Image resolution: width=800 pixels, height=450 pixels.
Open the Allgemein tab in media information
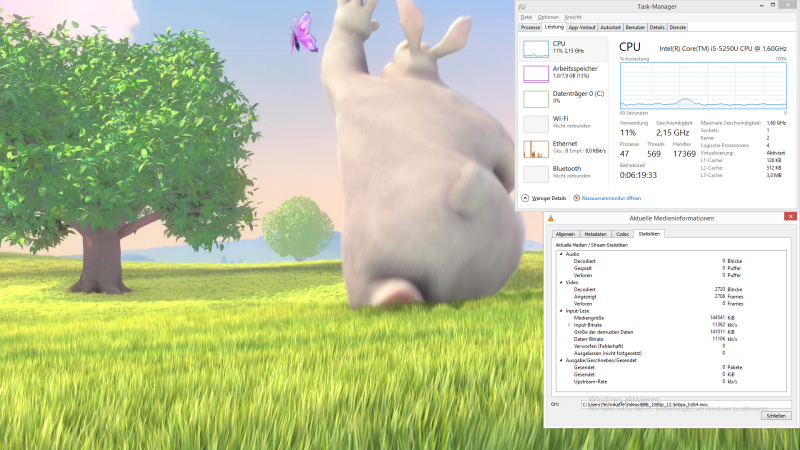tap(565, 234)
